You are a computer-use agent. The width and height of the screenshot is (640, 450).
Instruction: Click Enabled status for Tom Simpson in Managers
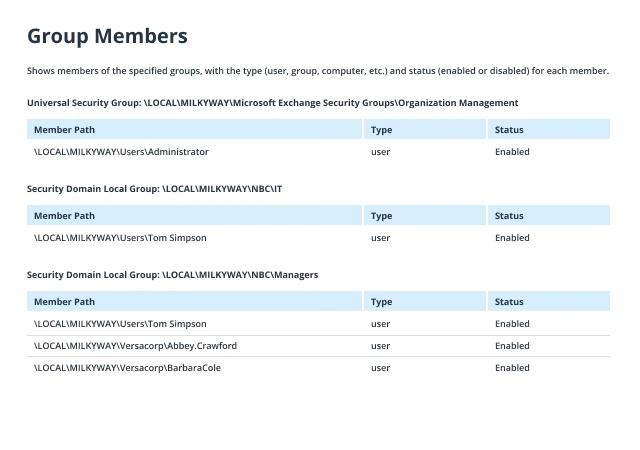(x=512, y=324)
